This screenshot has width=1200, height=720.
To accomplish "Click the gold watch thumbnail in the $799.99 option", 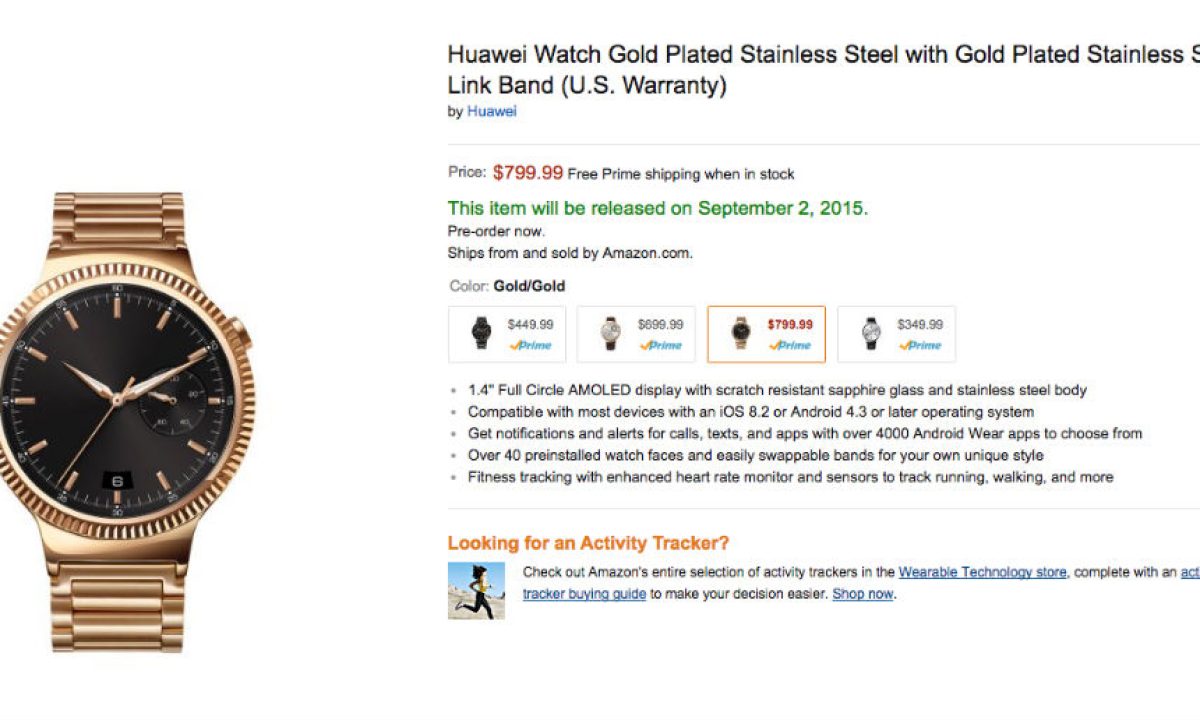I will (740, 333).
